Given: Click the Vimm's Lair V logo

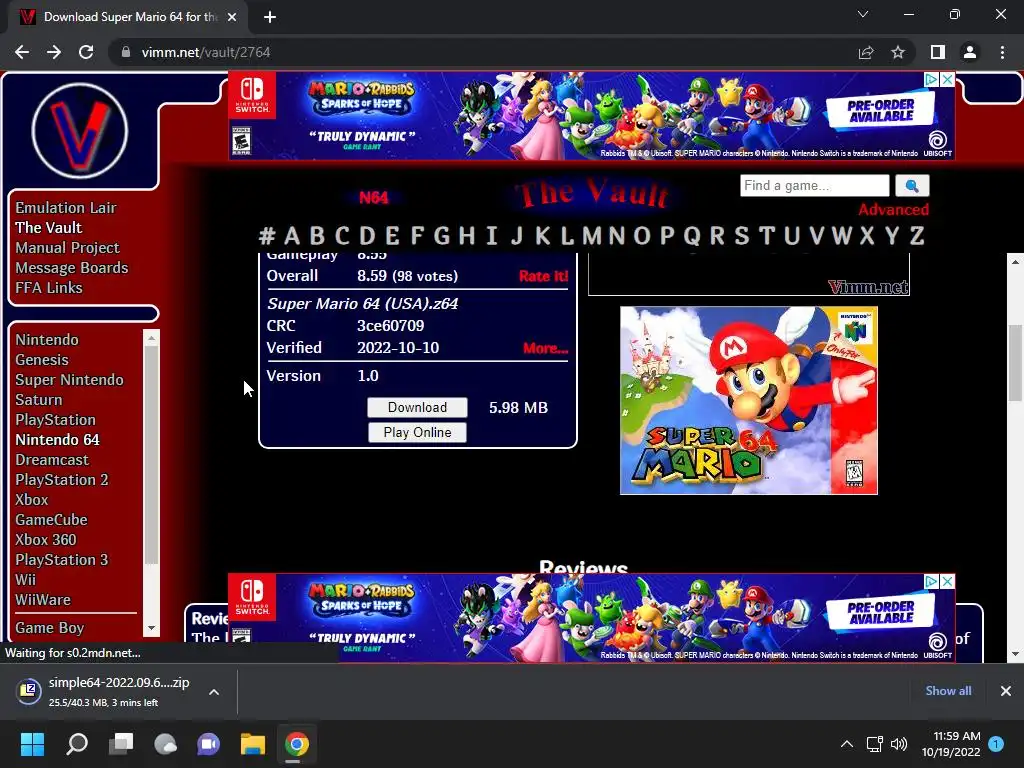Looking at the screenshot, I should click(x=80, y=131).
